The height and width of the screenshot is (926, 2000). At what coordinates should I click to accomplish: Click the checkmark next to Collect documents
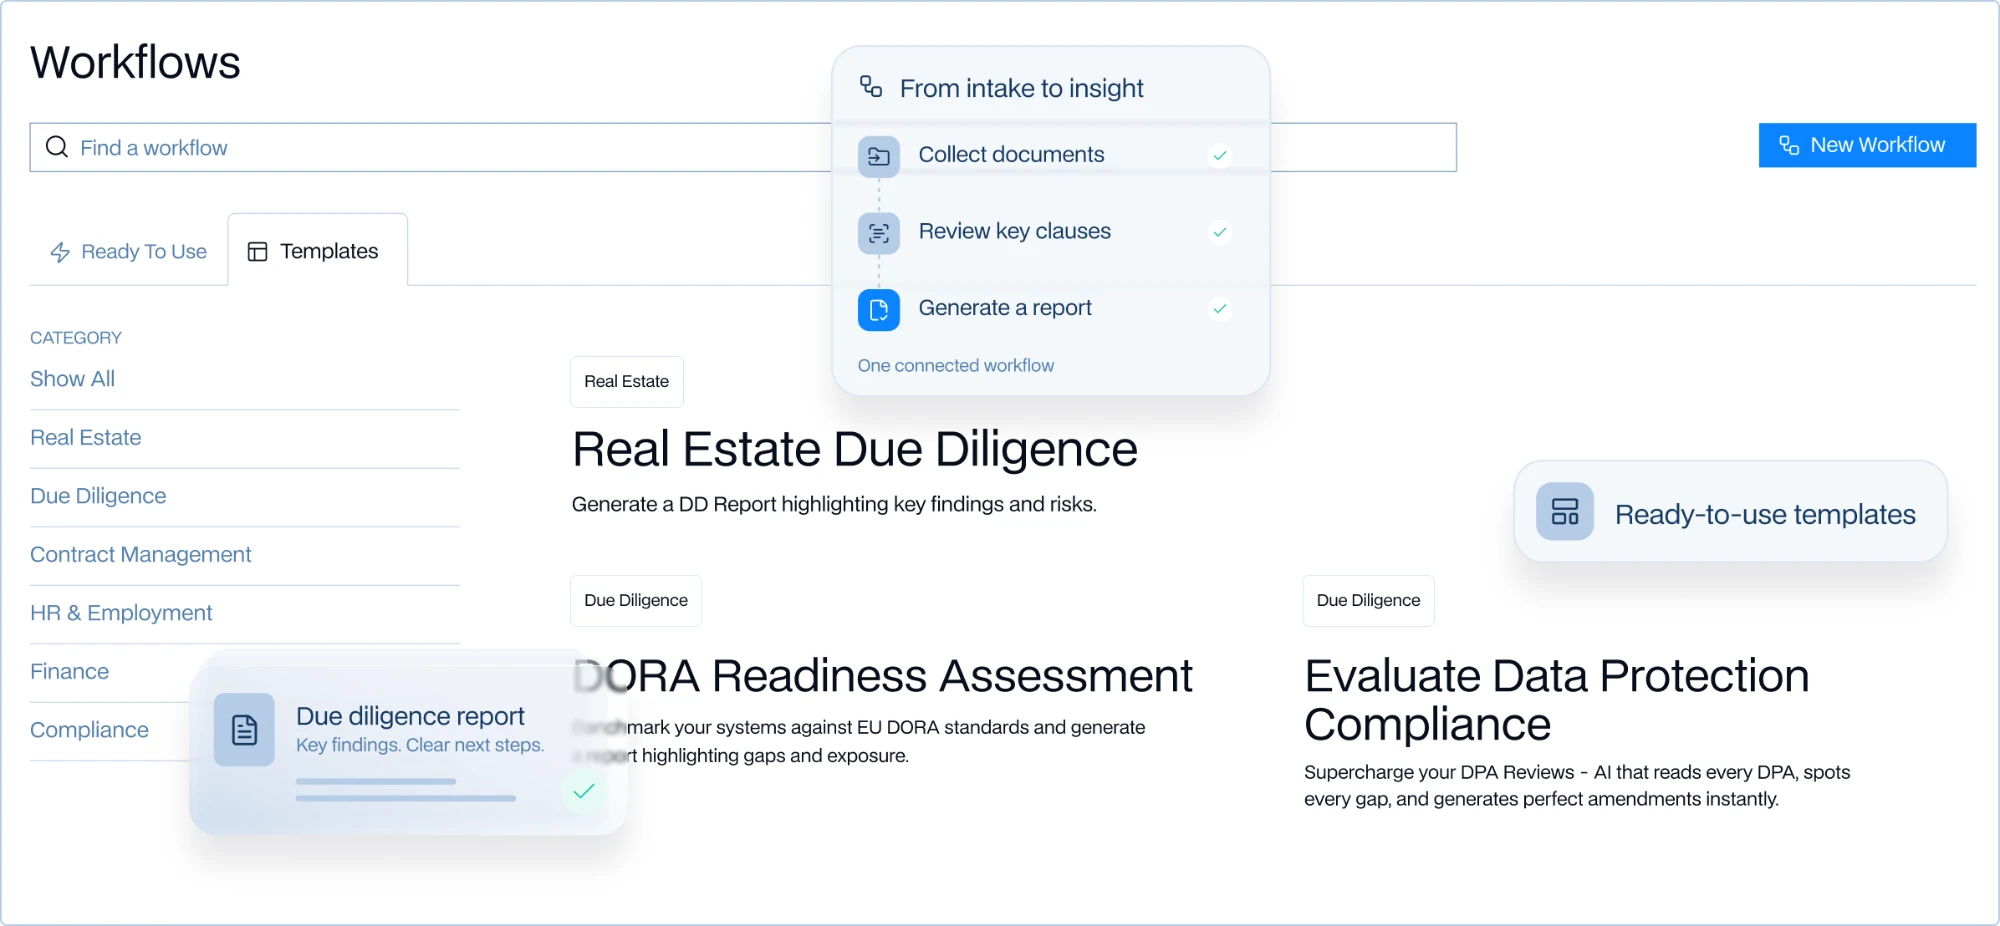(x=1220, y=155)
